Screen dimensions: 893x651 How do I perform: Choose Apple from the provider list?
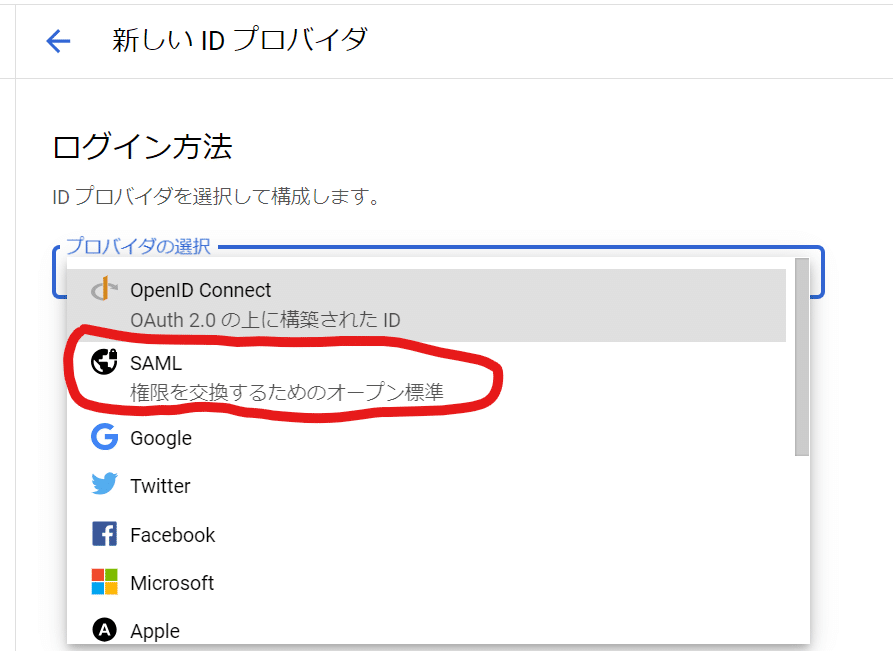click(427, 630)
